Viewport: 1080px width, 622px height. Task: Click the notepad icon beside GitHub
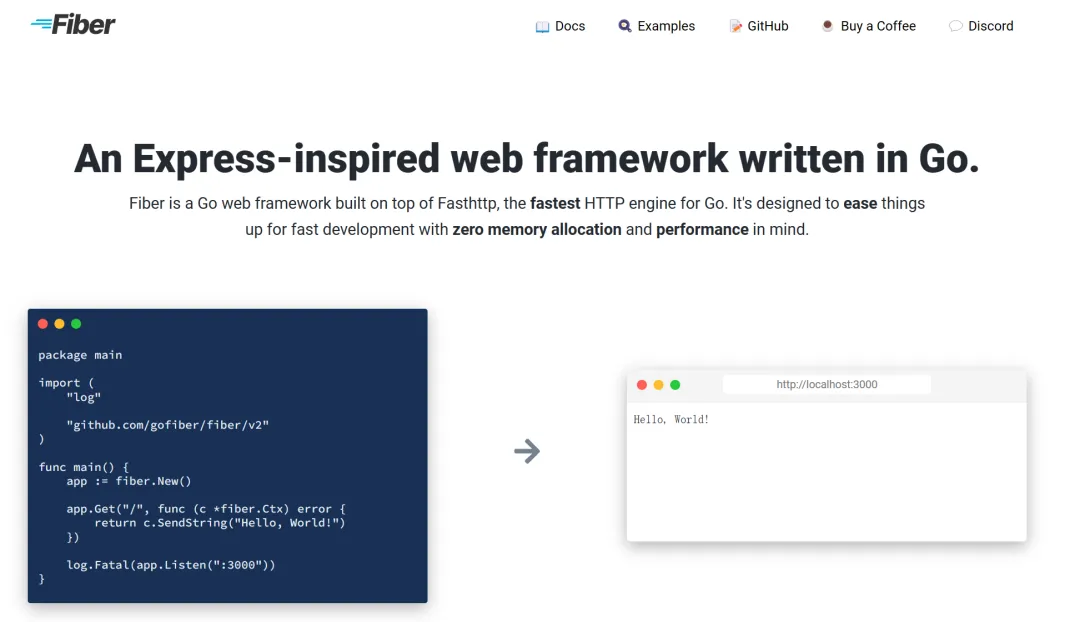coord(736,26)
